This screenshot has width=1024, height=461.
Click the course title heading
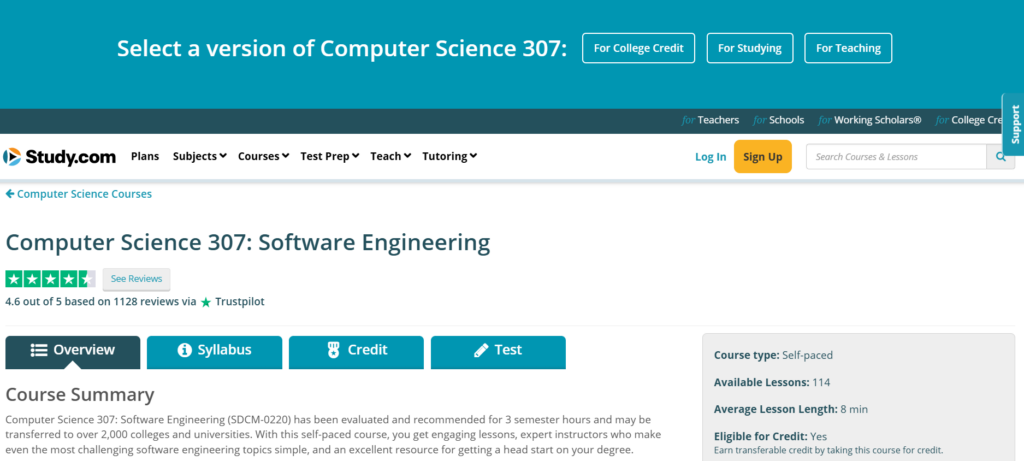pyautogui.click(x=248, y=243)
